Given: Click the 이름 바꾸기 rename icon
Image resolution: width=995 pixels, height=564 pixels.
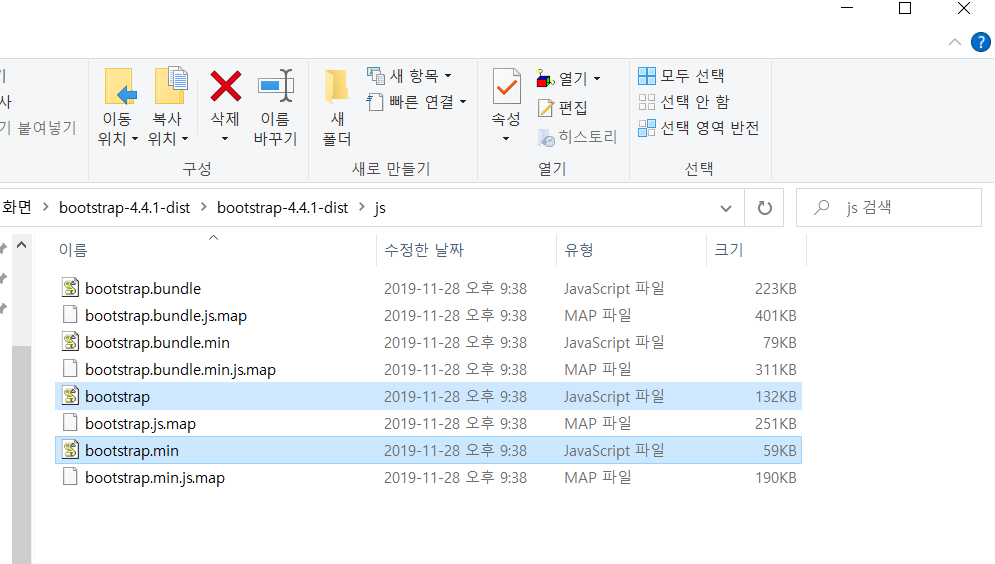Looking at the screenshot, I should click(276, 85).
